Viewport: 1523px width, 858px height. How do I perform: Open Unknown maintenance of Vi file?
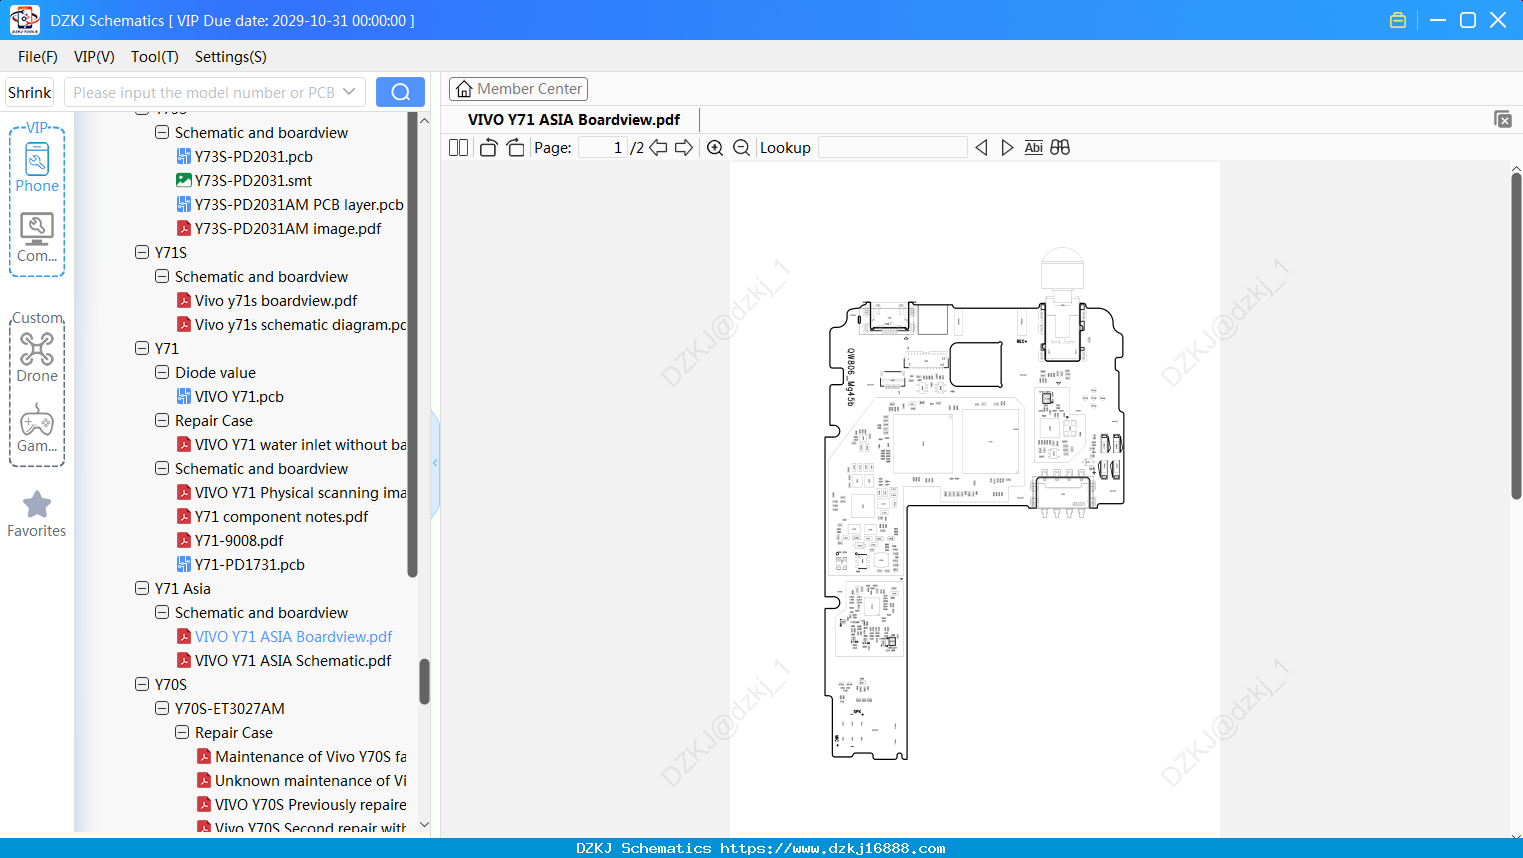coord(302,781)
